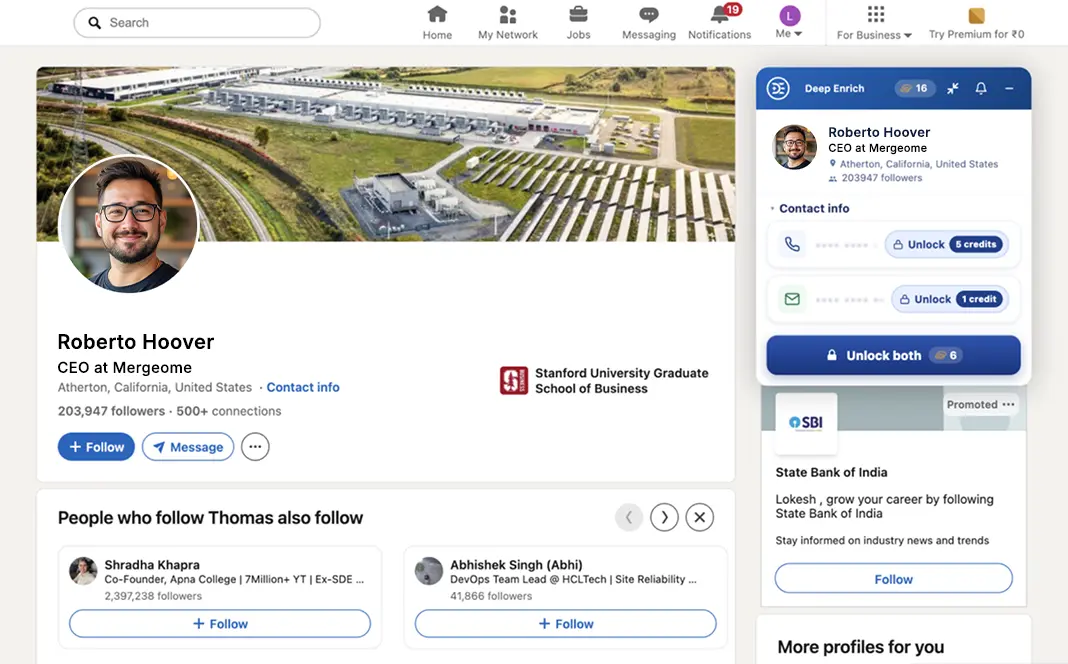Open Stanford University Graduate School of Business
Viewport: 1068px width, 664px height.
coord(621,381)
